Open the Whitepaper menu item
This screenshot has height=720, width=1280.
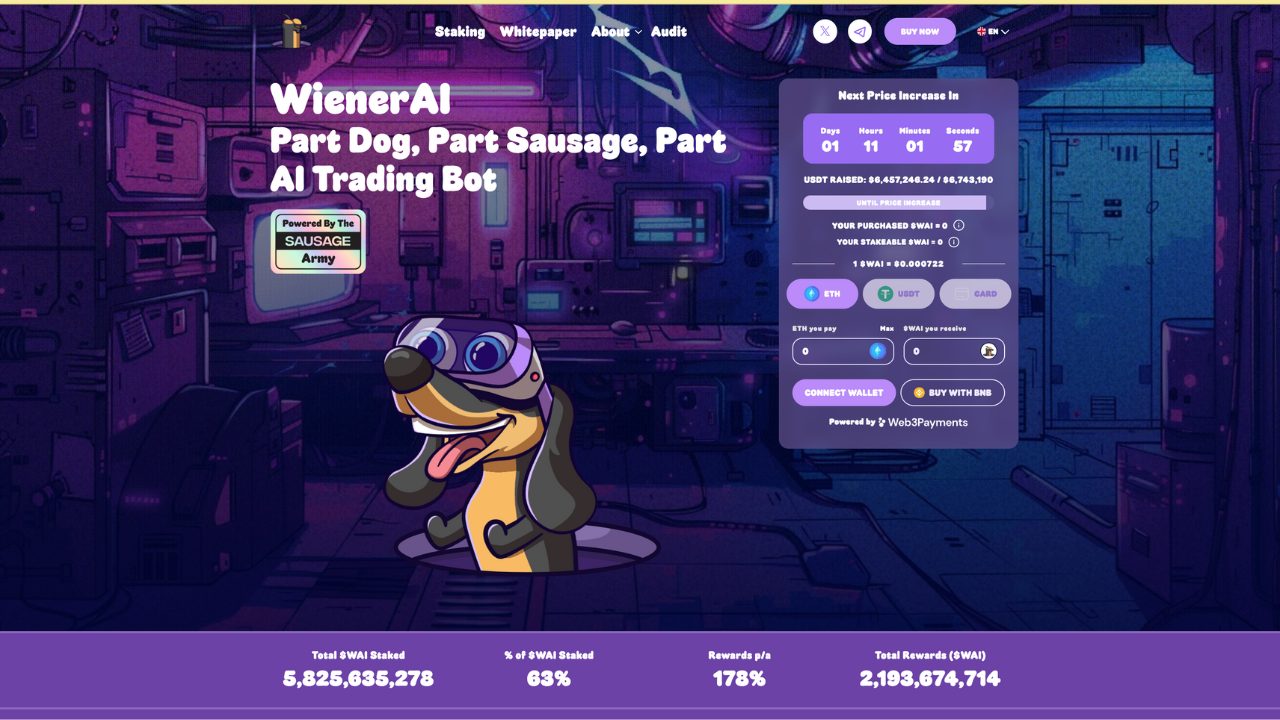(538, 32)
